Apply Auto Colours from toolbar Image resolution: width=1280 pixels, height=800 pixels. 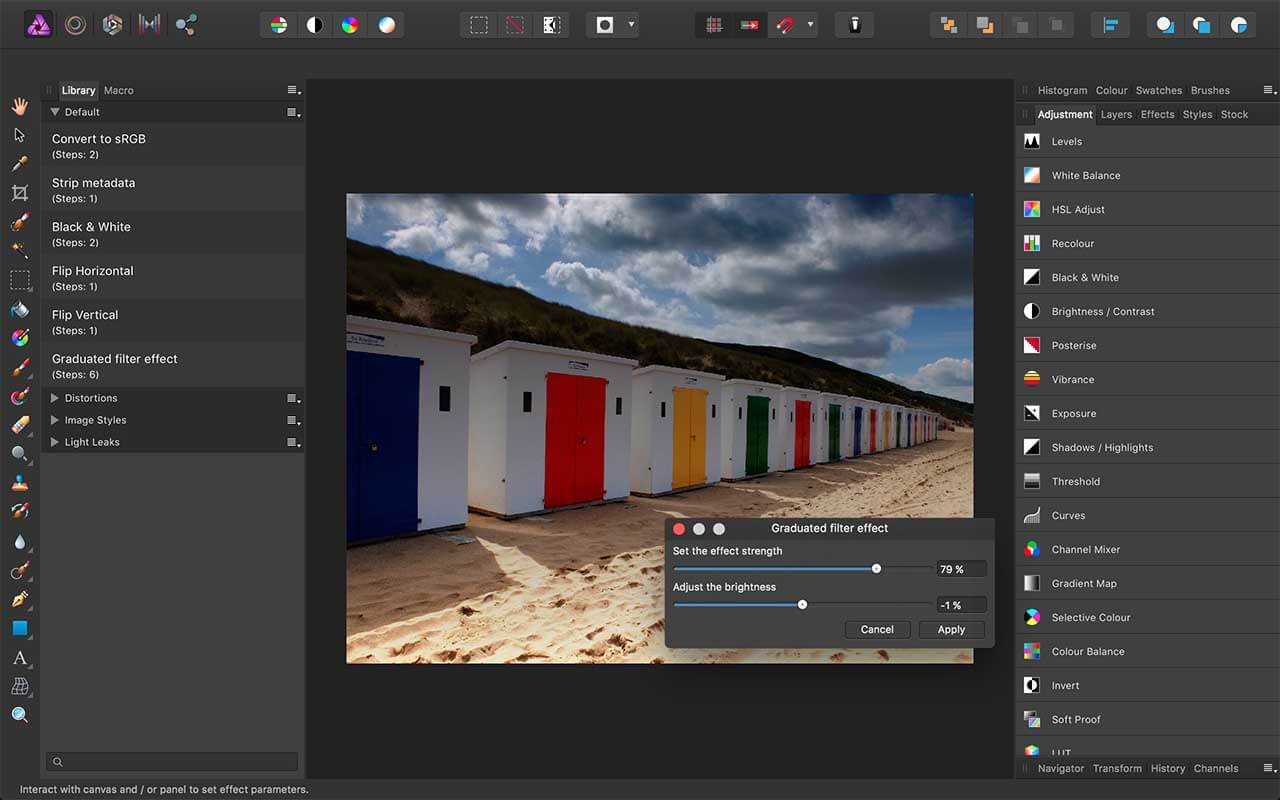pos(349,25)
